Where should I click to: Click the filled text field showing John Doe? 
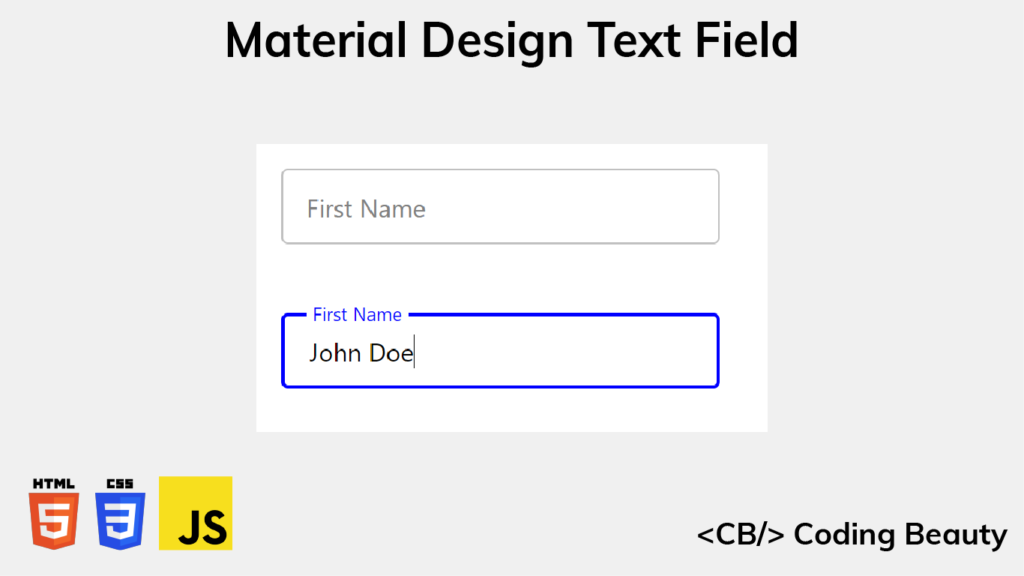[500, 351]
